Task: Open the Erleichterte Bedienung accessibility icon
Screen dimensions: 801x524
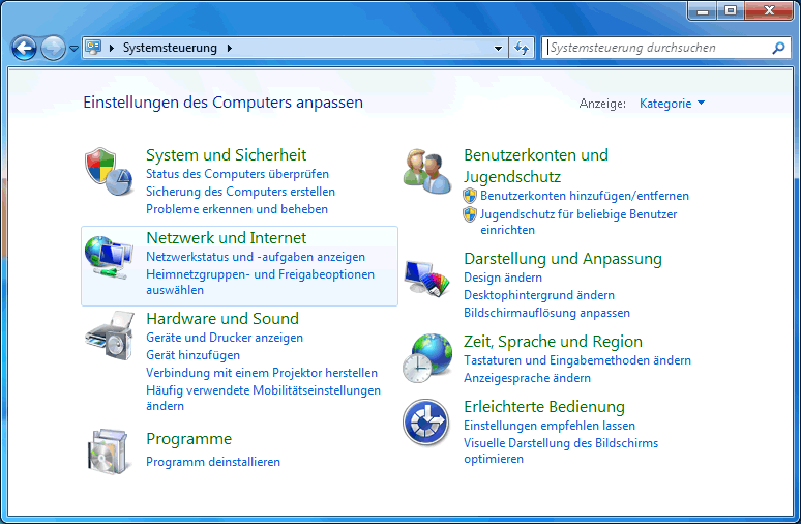Action: (427, 422)
